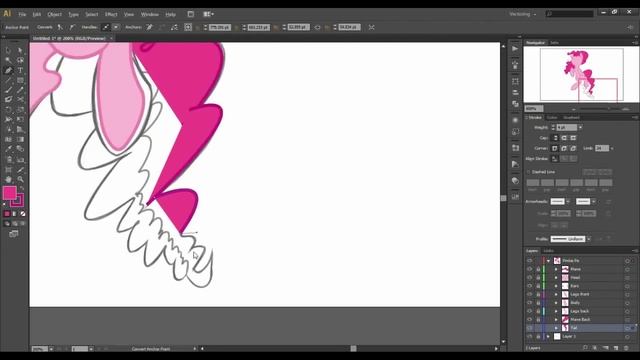Toggle visibility of the Mane layer
This screenshot has height=360, width=640.
pyautogui.click(x=529, y=269)
